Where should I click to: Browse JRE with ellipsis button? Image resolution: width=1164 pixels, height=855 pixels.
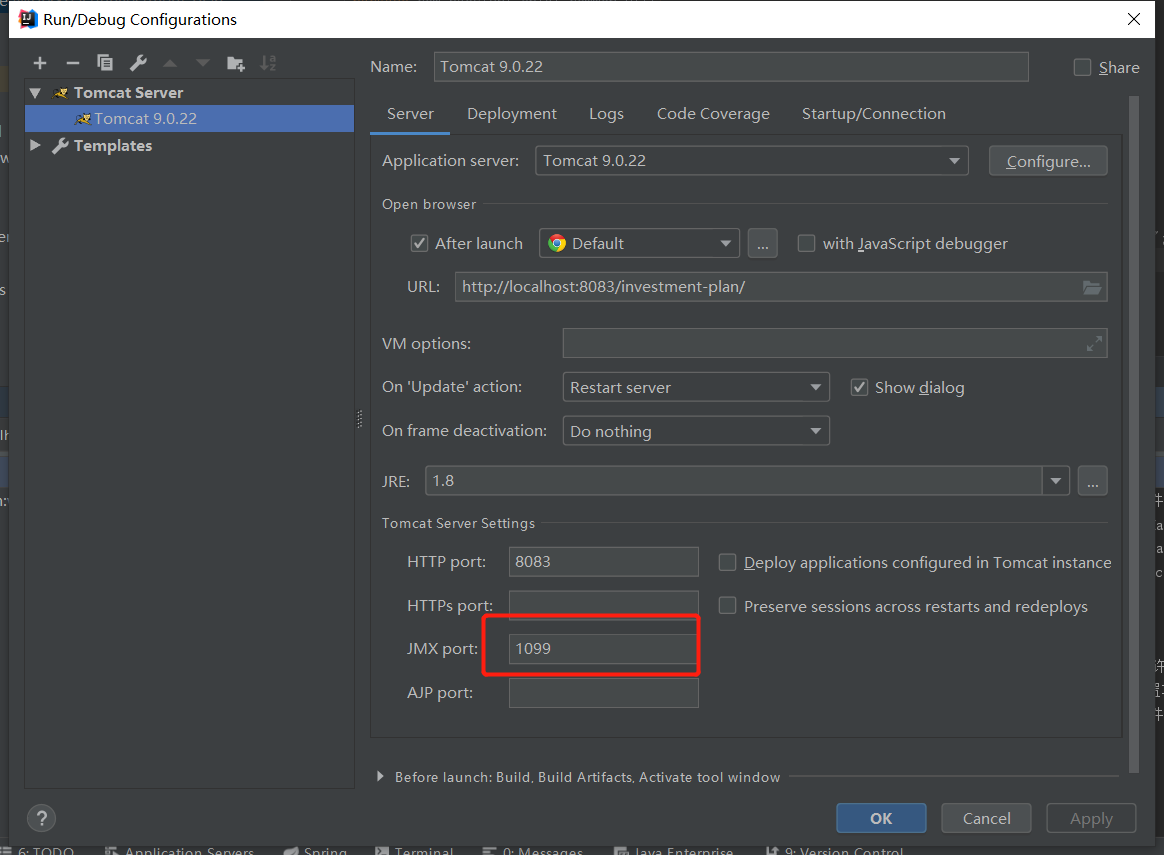(x=1092, y=481)
